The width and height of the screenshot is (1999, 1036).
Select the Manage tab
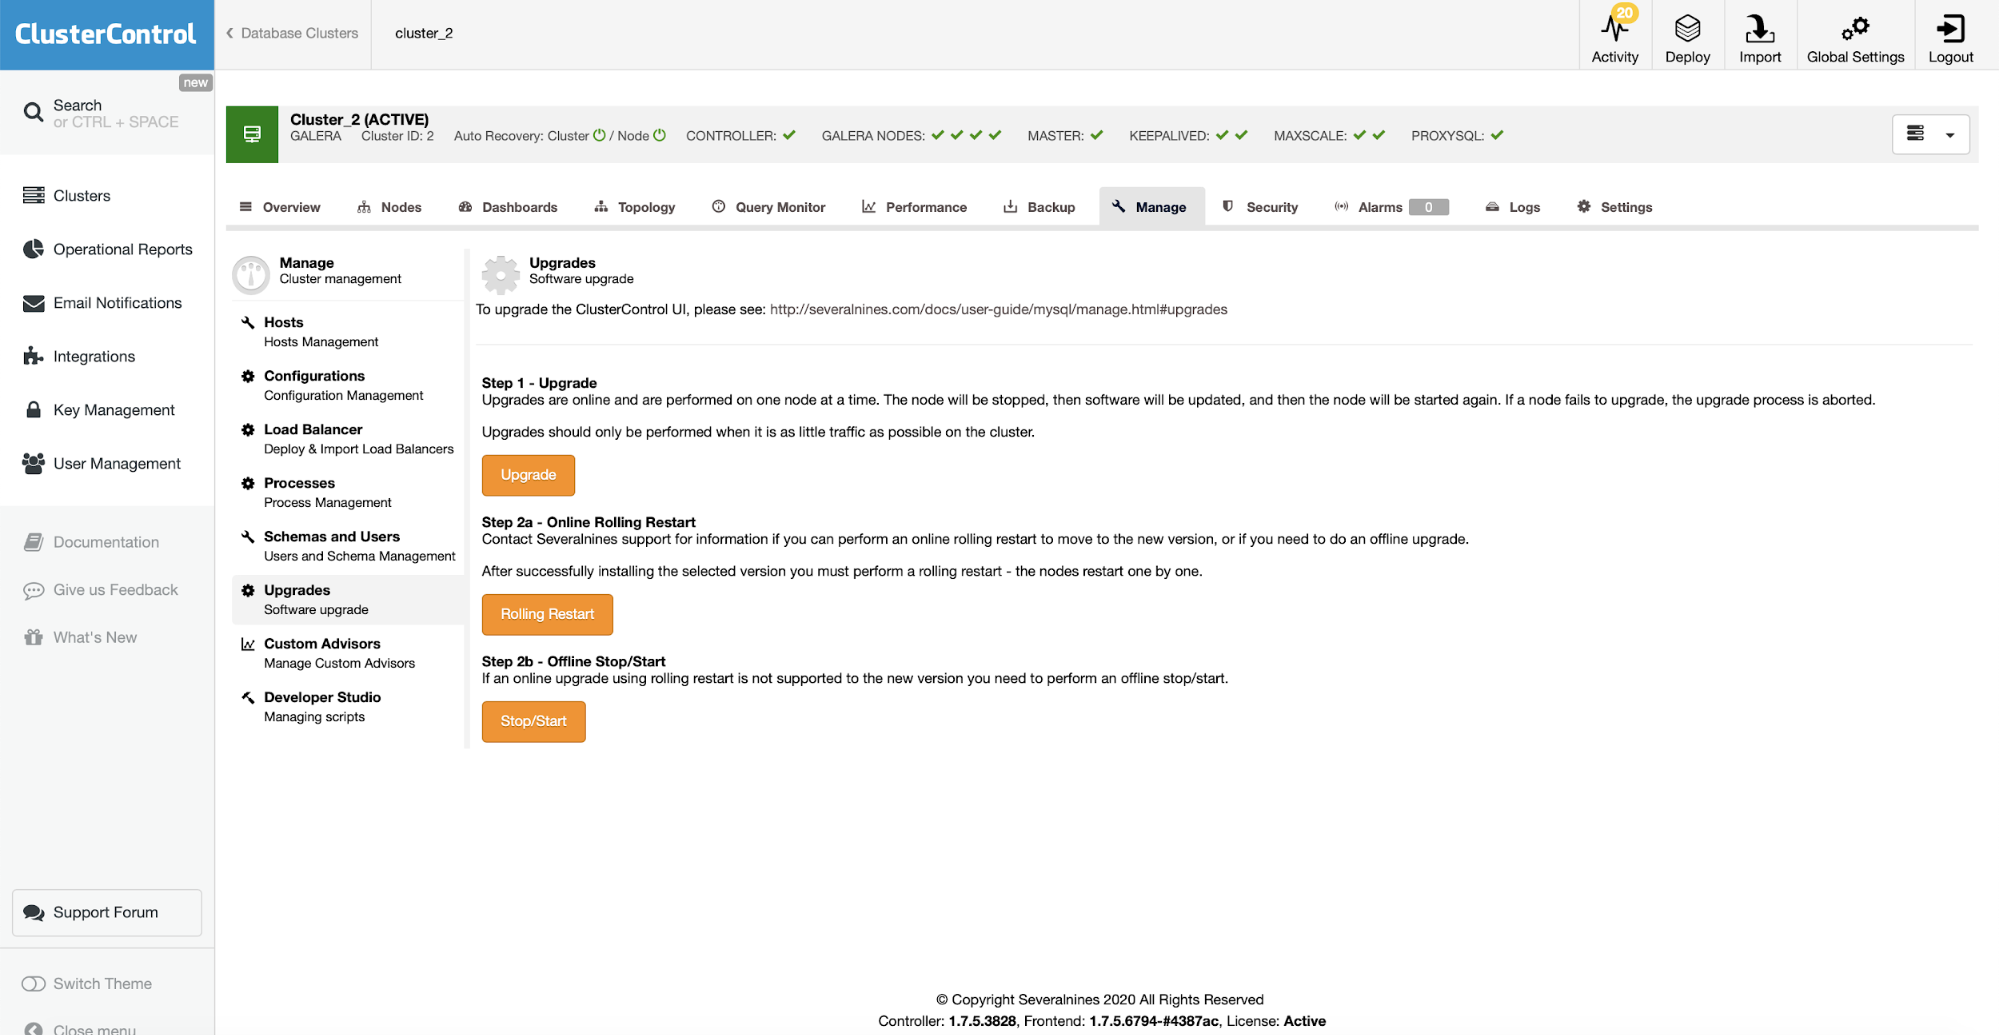[1151, 207]
